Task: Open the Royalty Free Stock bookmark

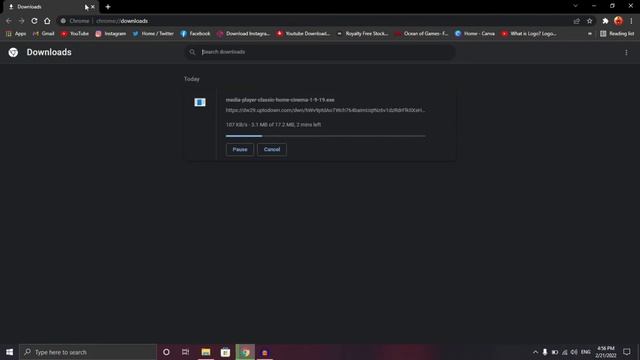Action: coord(362,34)
